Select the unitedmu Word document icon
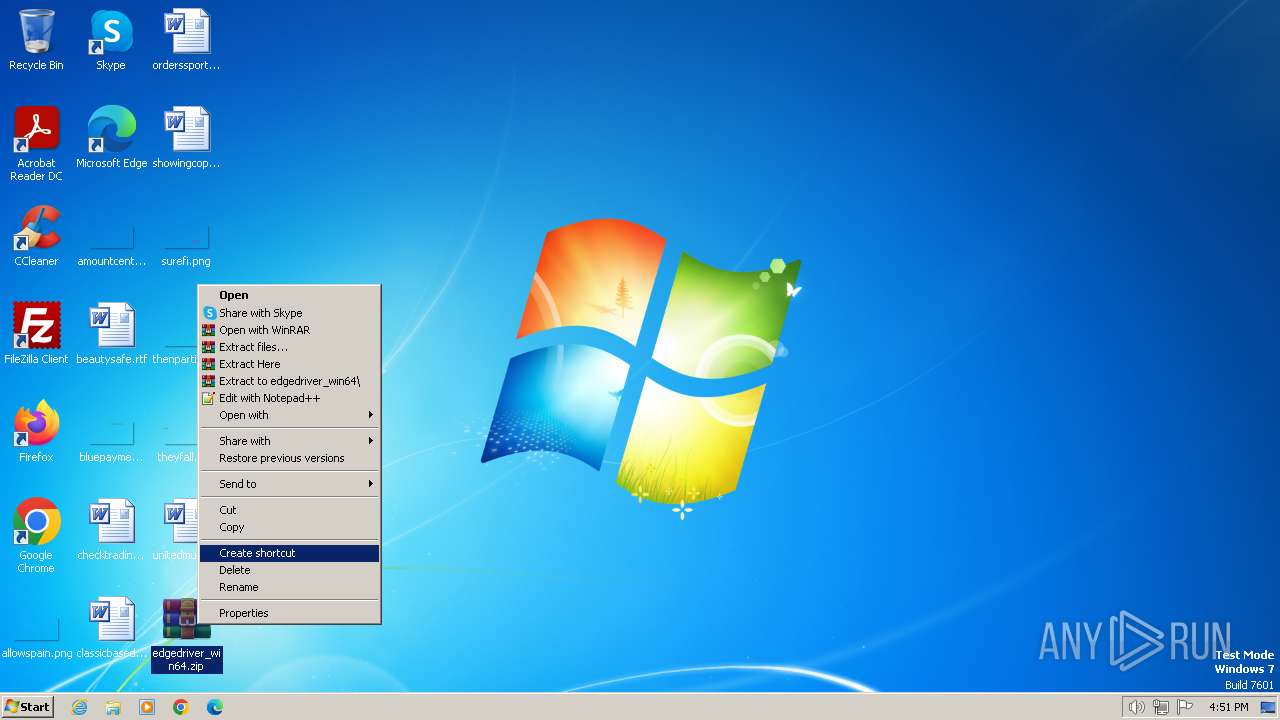 [174, 530]
